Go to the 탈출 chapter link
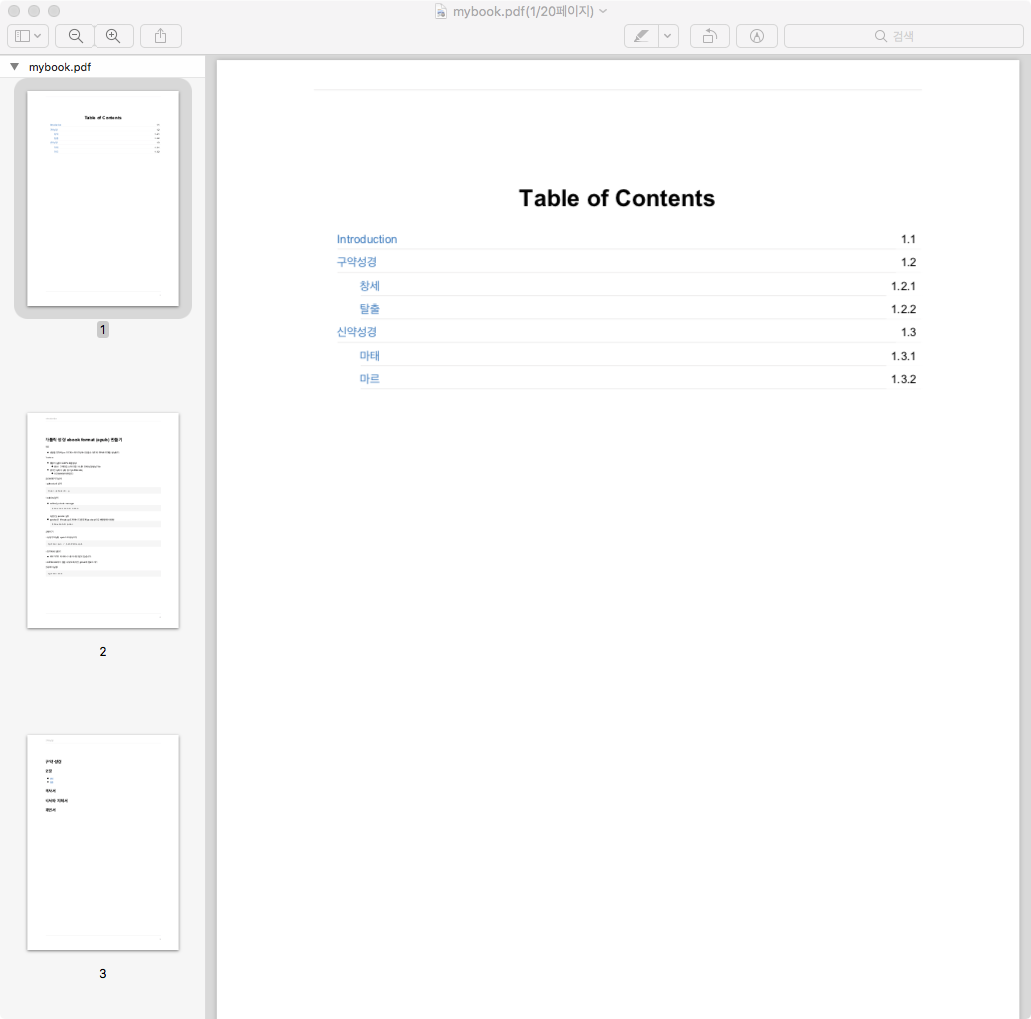Image resolution: width=1031 pixels, height=1019 pixels. (x=370, y=309)
